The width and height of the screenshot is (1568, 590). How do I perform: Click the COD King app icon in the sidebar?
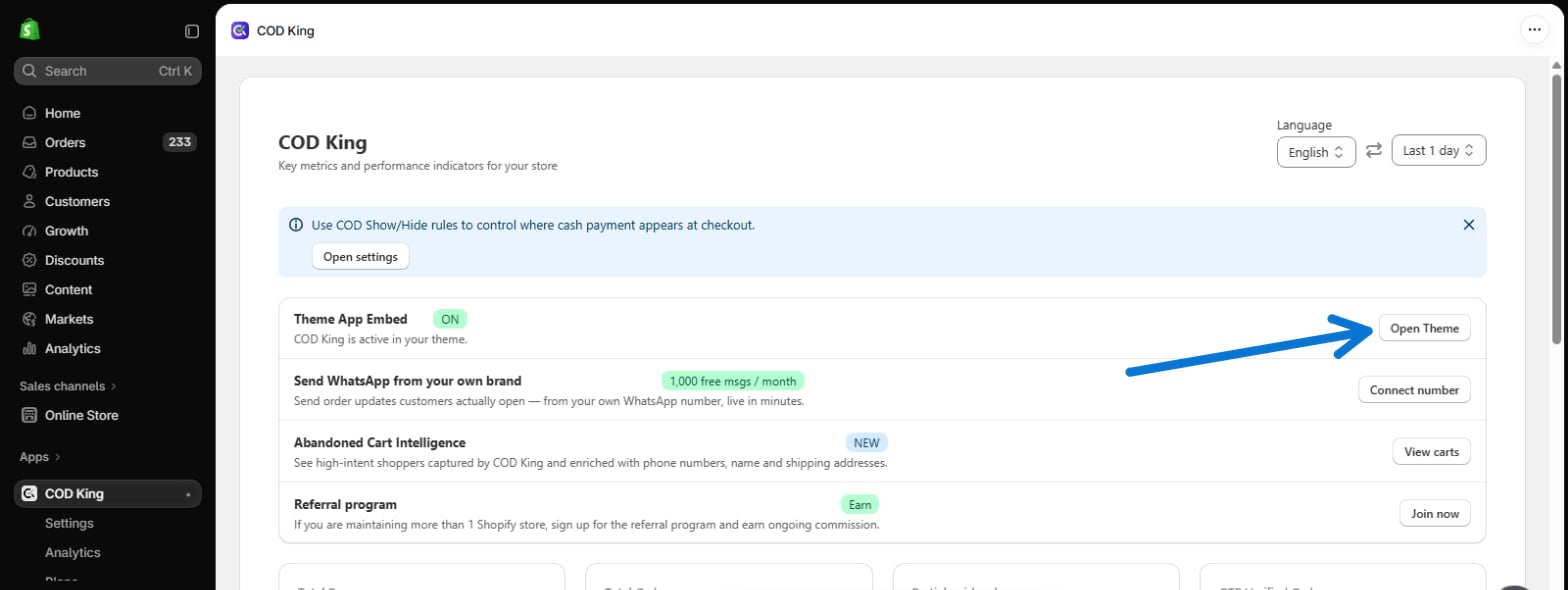pos(29,493)
